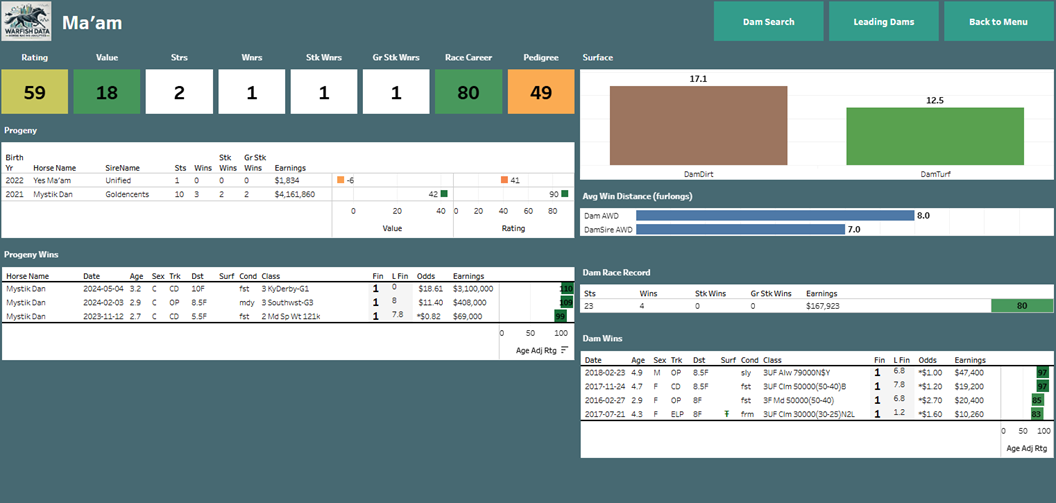Click the sort icon beside Age Adj Rtg
1056x503 pixels.
[x=565, y=349]
